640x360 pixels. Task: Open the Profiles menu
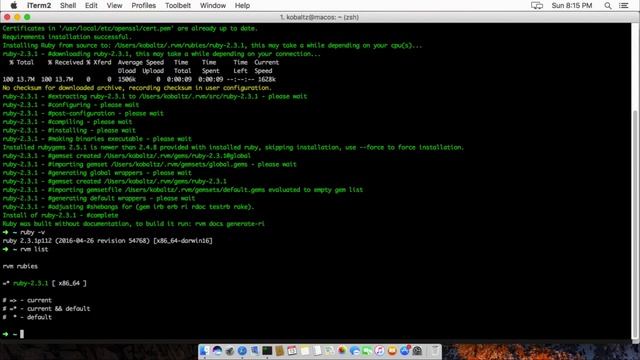143,5
